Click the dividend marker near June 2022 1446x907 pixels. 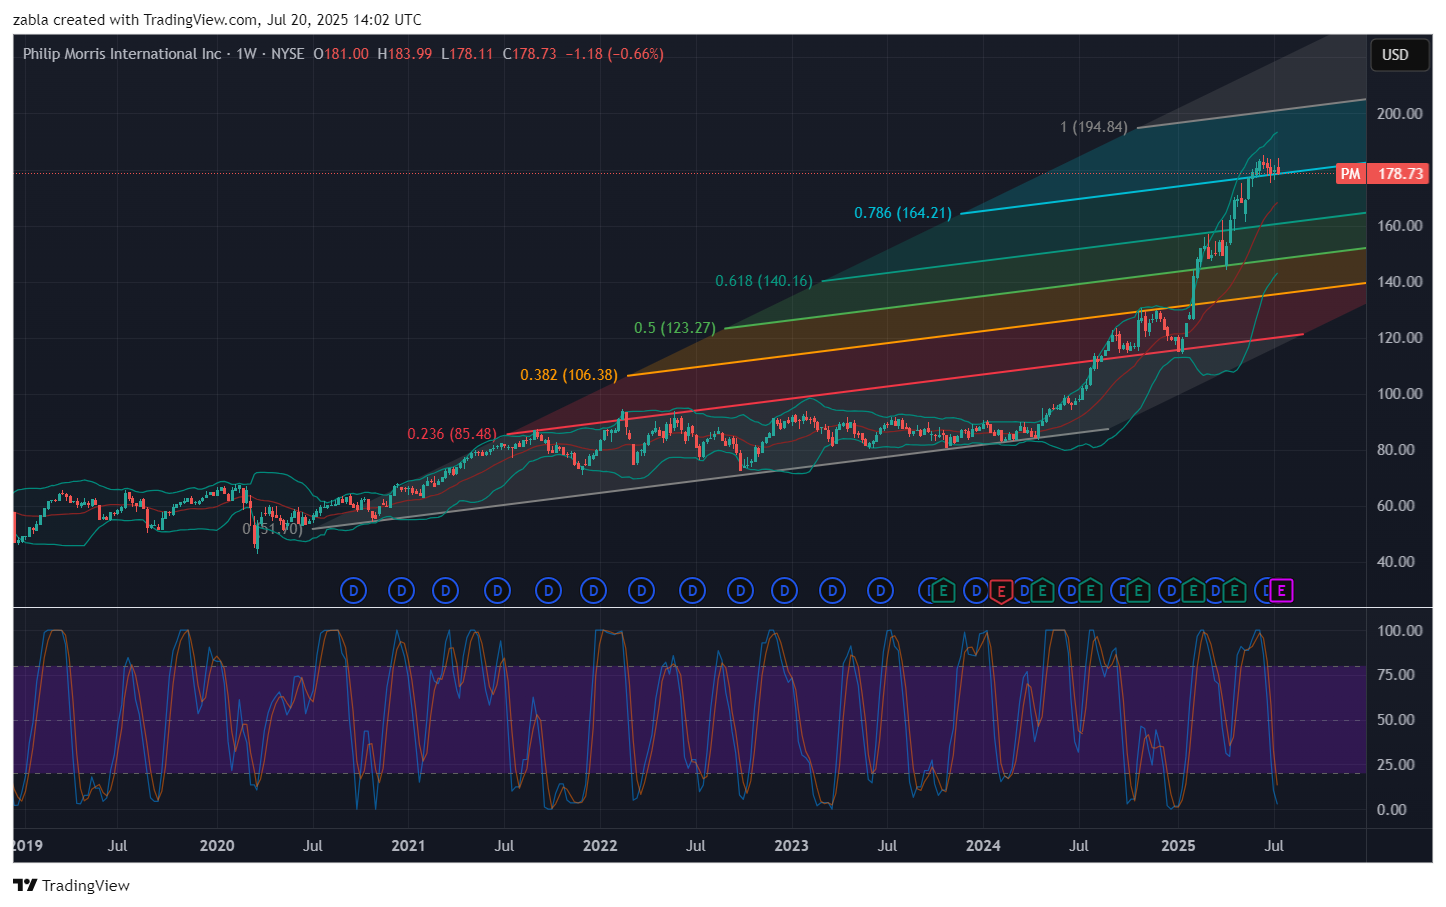[692, 591]
